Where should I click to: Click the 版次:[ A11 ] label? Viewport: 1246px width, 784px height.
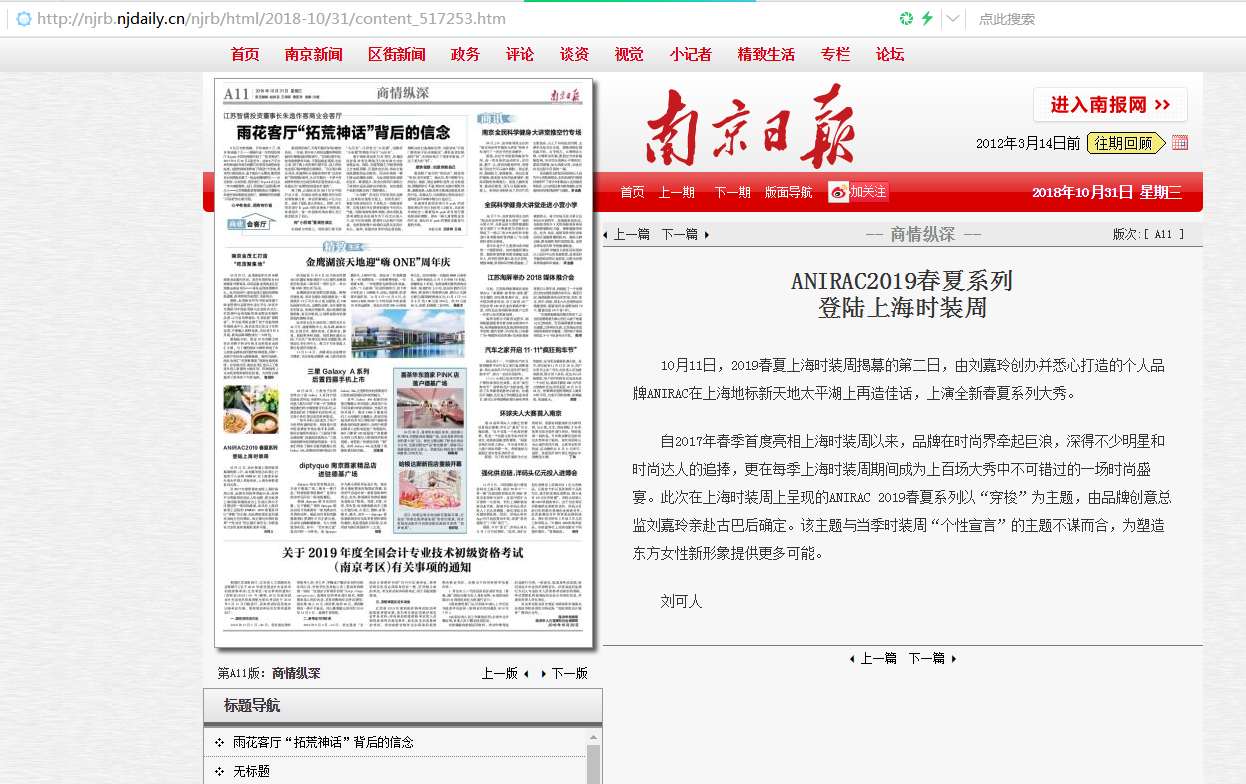pyautogui.click(x=1148, y=234)
